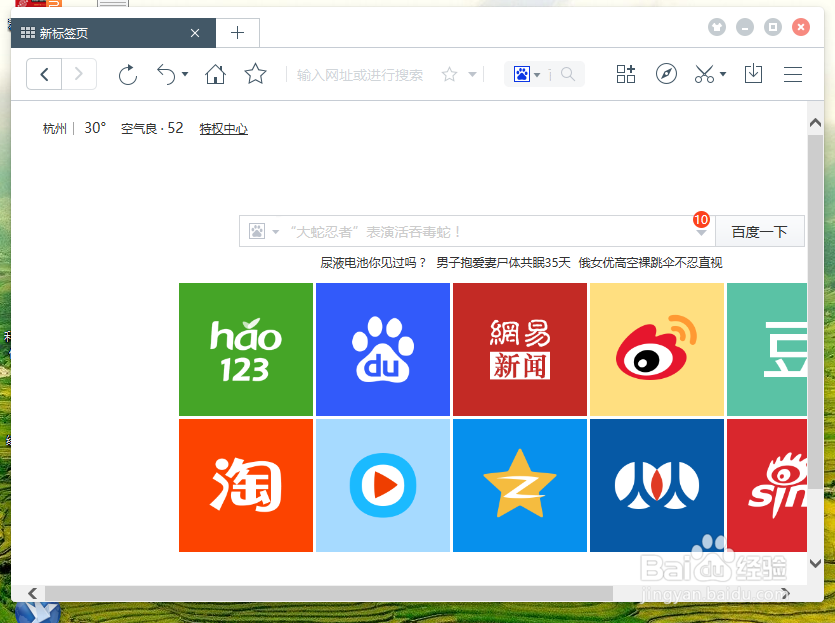Open a new tab with plus button
Viewport: 835px width, 623px height.
tap(238, 33)
